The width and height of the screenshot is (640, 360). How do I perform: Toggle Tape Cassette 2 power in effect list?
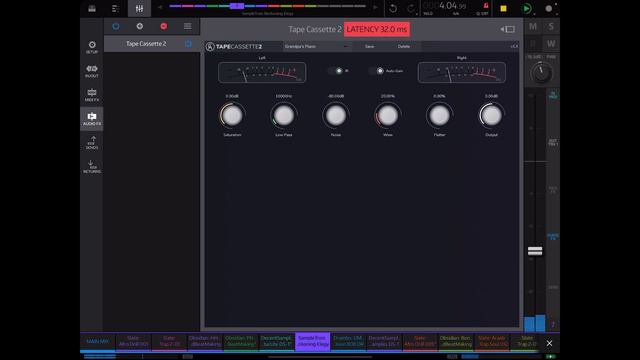point(188,44)
